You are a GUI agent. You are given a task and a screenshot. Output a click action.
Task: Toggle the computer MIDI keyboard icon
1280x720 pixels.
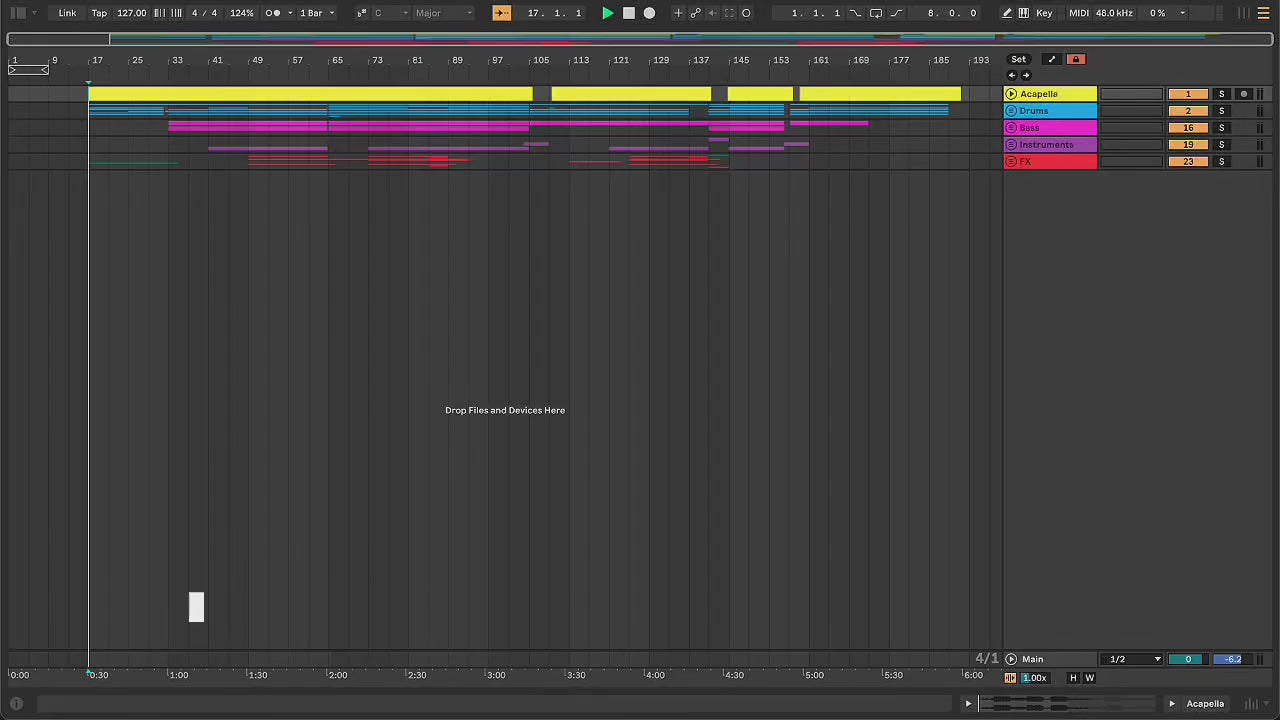(1023, 13)
